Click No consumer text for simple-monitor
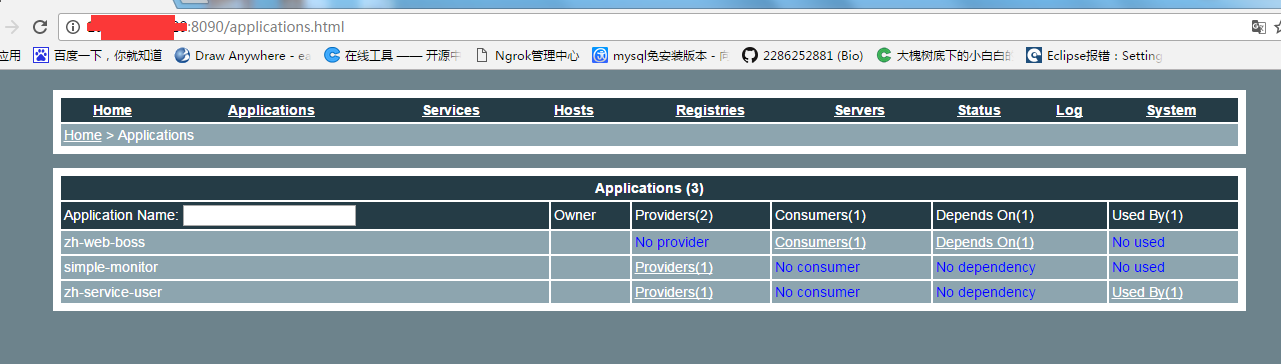Screen dimensions: 1281x364 [x=817, y=267]
